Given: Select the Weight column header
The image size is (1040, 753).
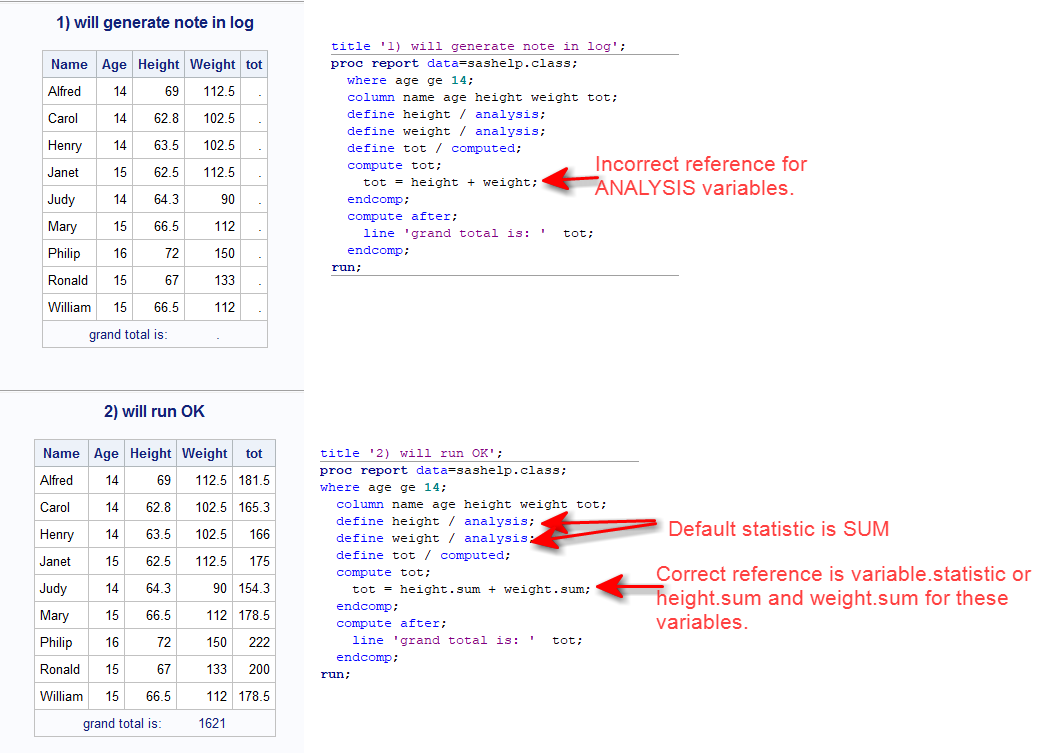Looking at the screenshot, I should coord(212,64).
